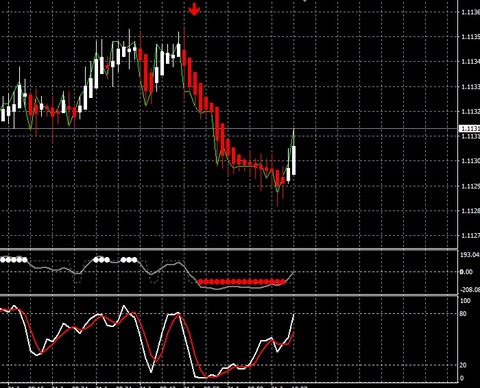Viewport: 480px width, 388px height.
Task: Click the 100 level on stochastic scale
Action: (x=465, y=301)
